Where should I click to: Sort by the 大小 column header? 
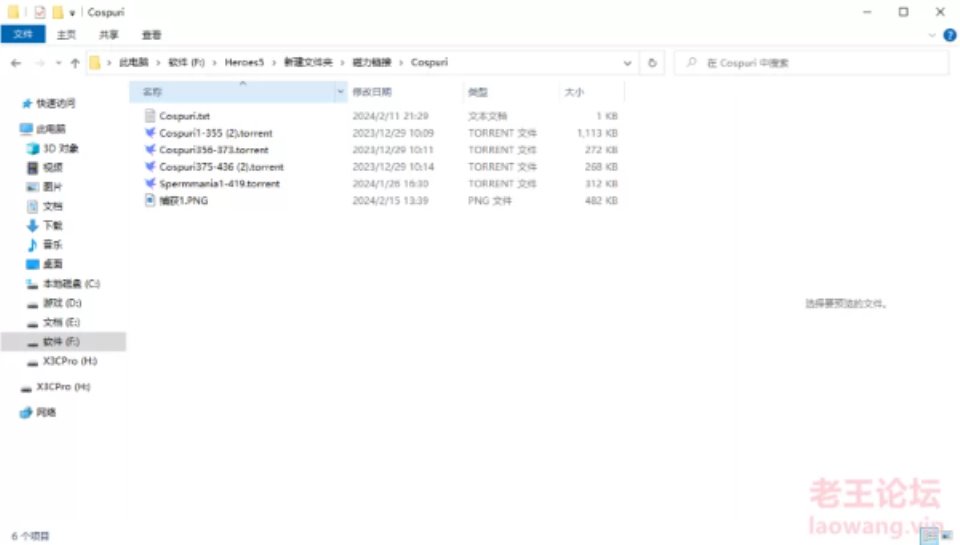[x=574, y=92]
